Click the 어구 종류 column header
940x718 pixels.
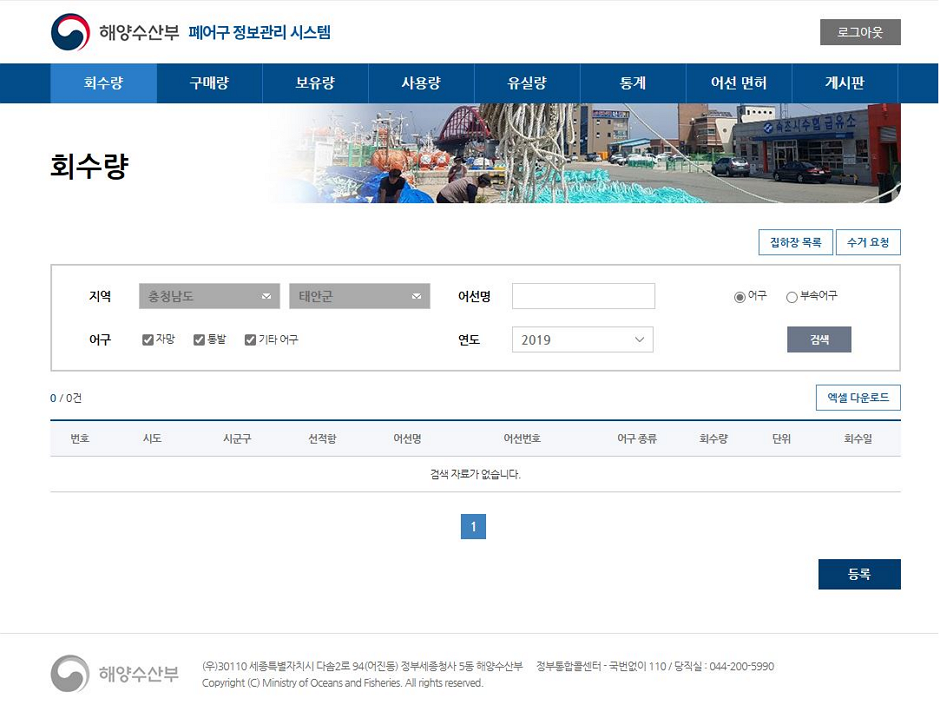coord(637,439)
